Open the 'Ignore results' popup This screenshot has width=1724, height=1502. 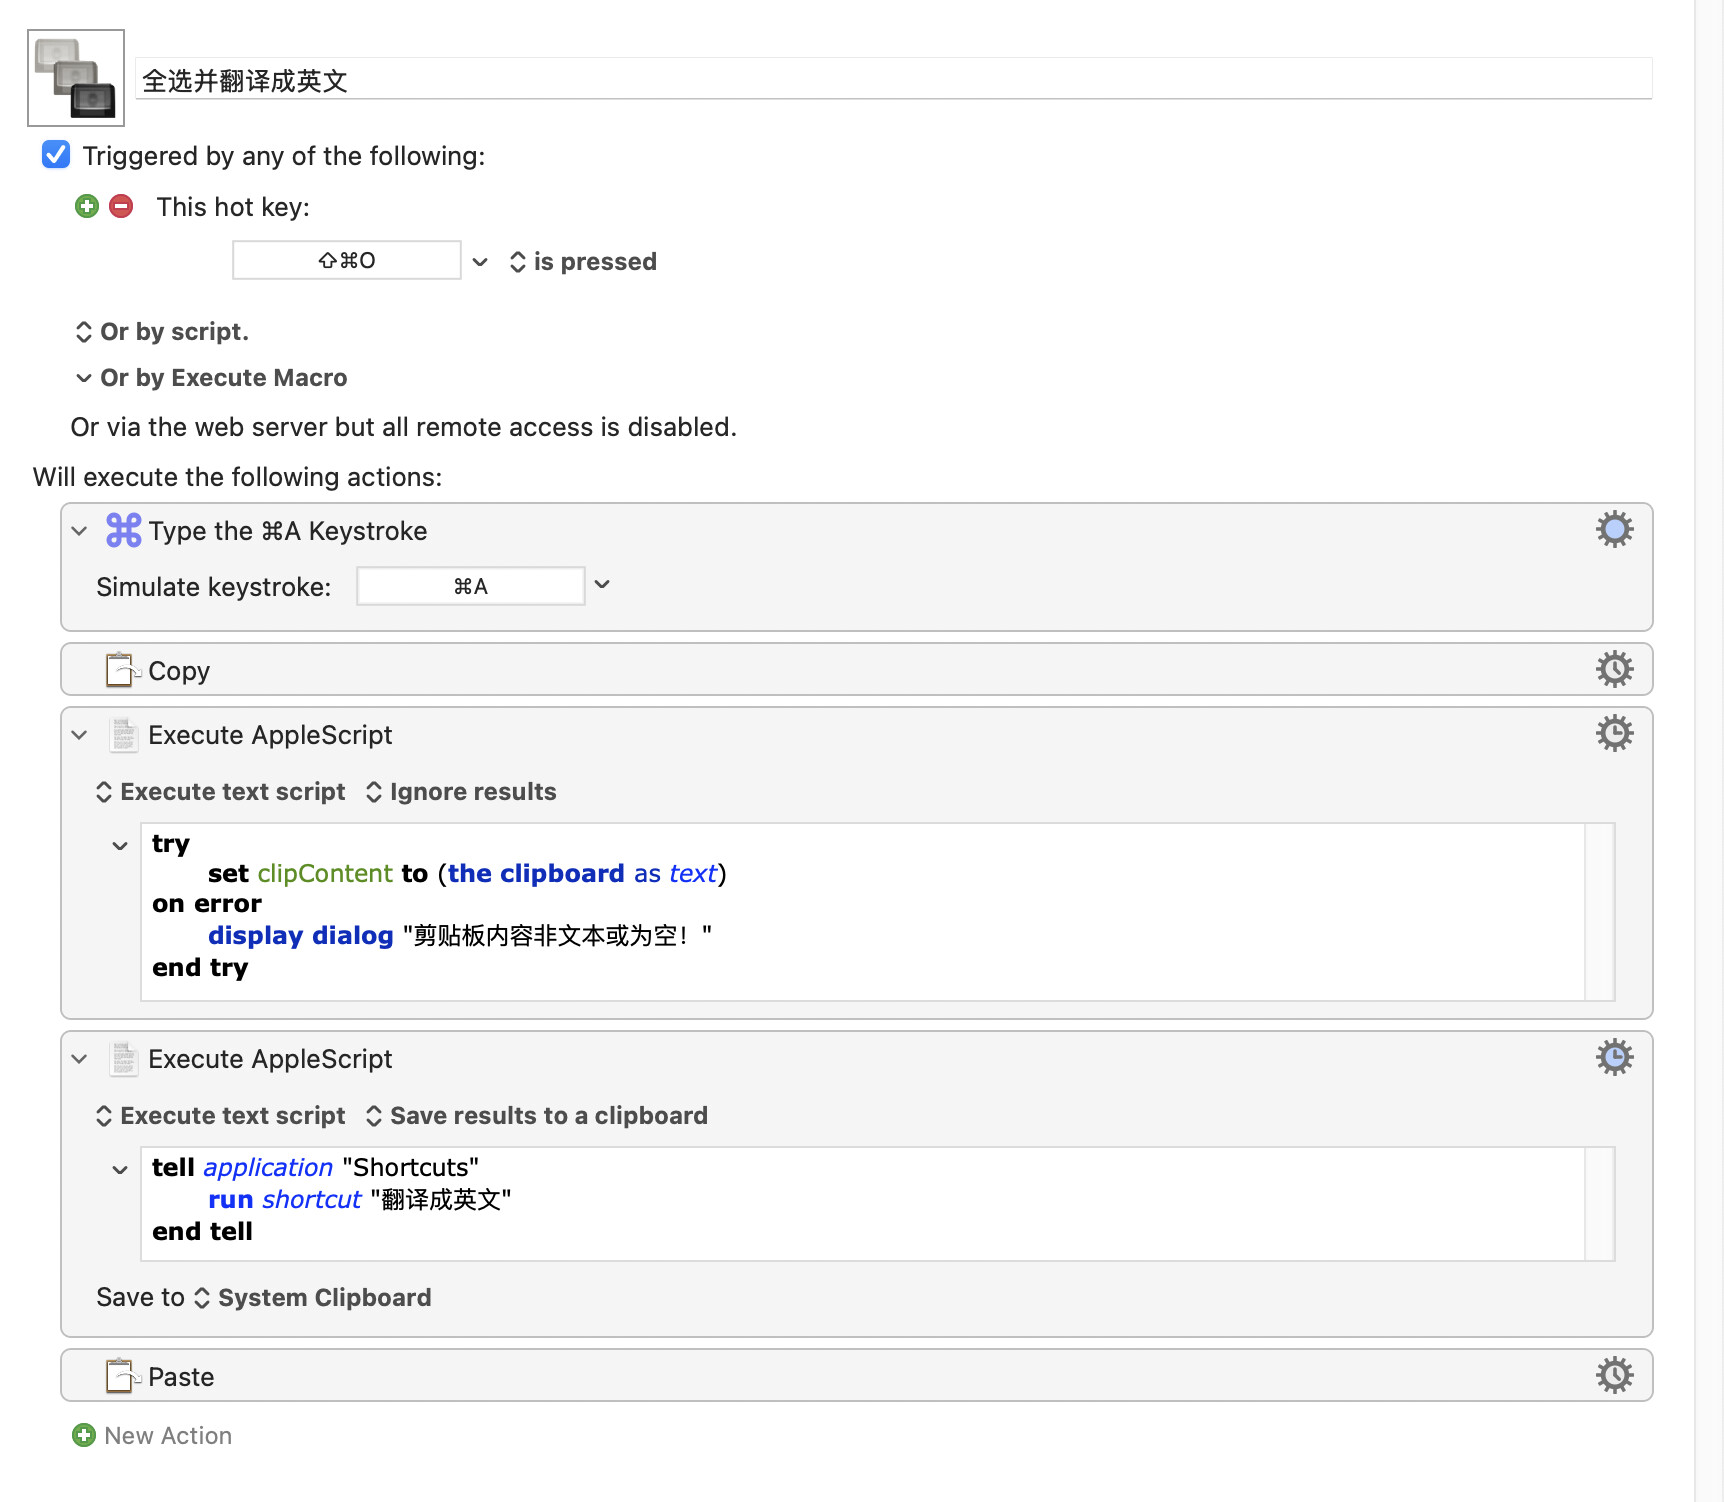point(461,792)
